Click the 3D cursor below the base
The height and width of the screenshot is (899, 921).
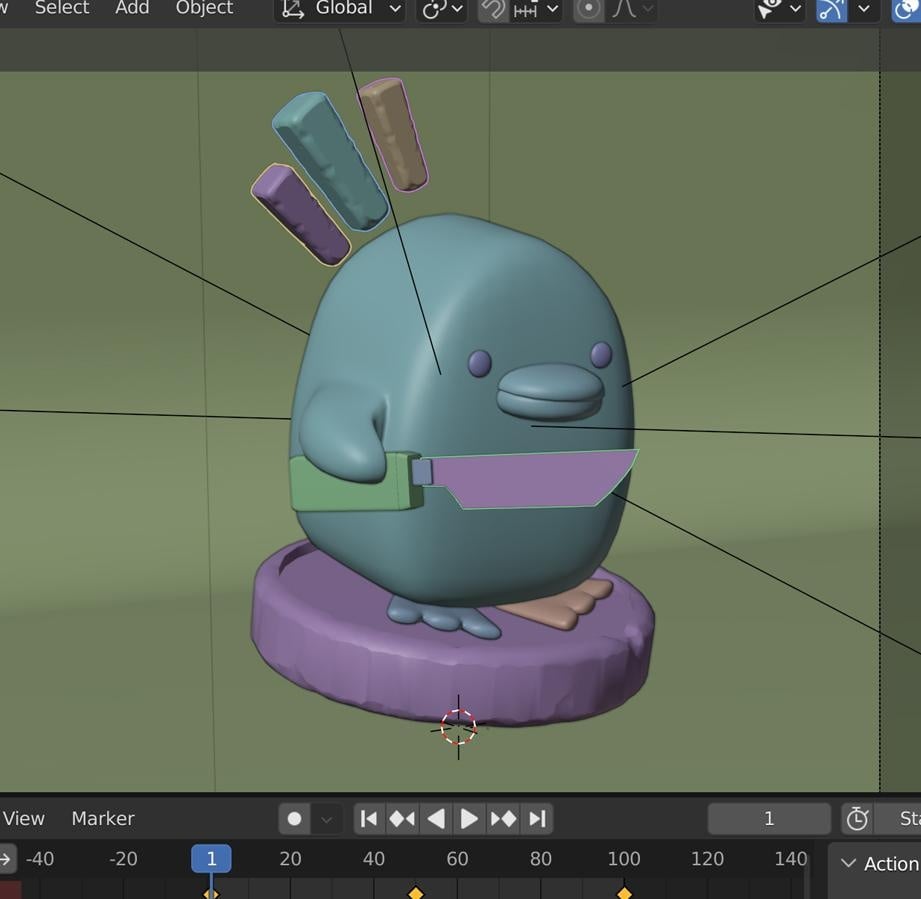pyautogui.click(x=458, y=727)
